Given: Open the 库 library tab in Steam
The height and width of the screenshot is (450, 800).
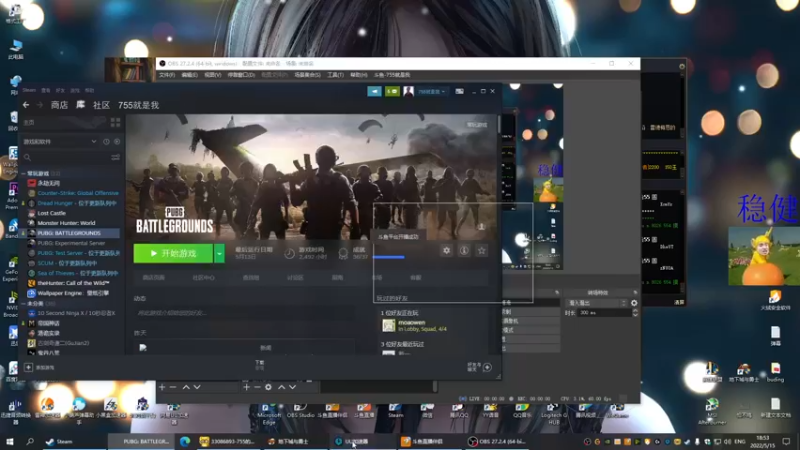Looking at the screenshot, I should point(81,105).
